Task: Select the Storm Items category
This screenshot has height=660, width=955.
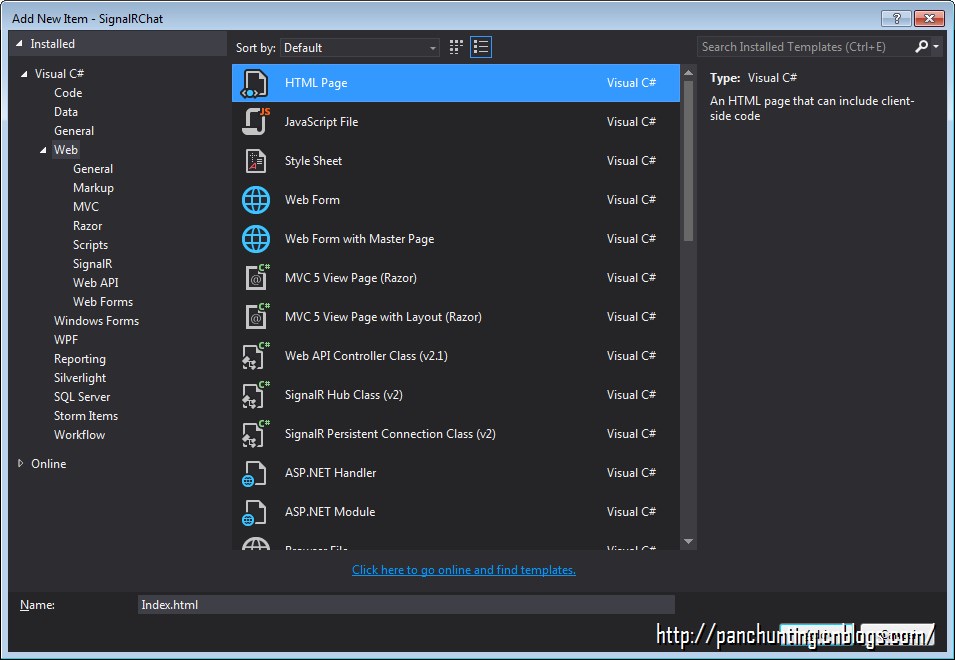Action: tap(86, 415)
